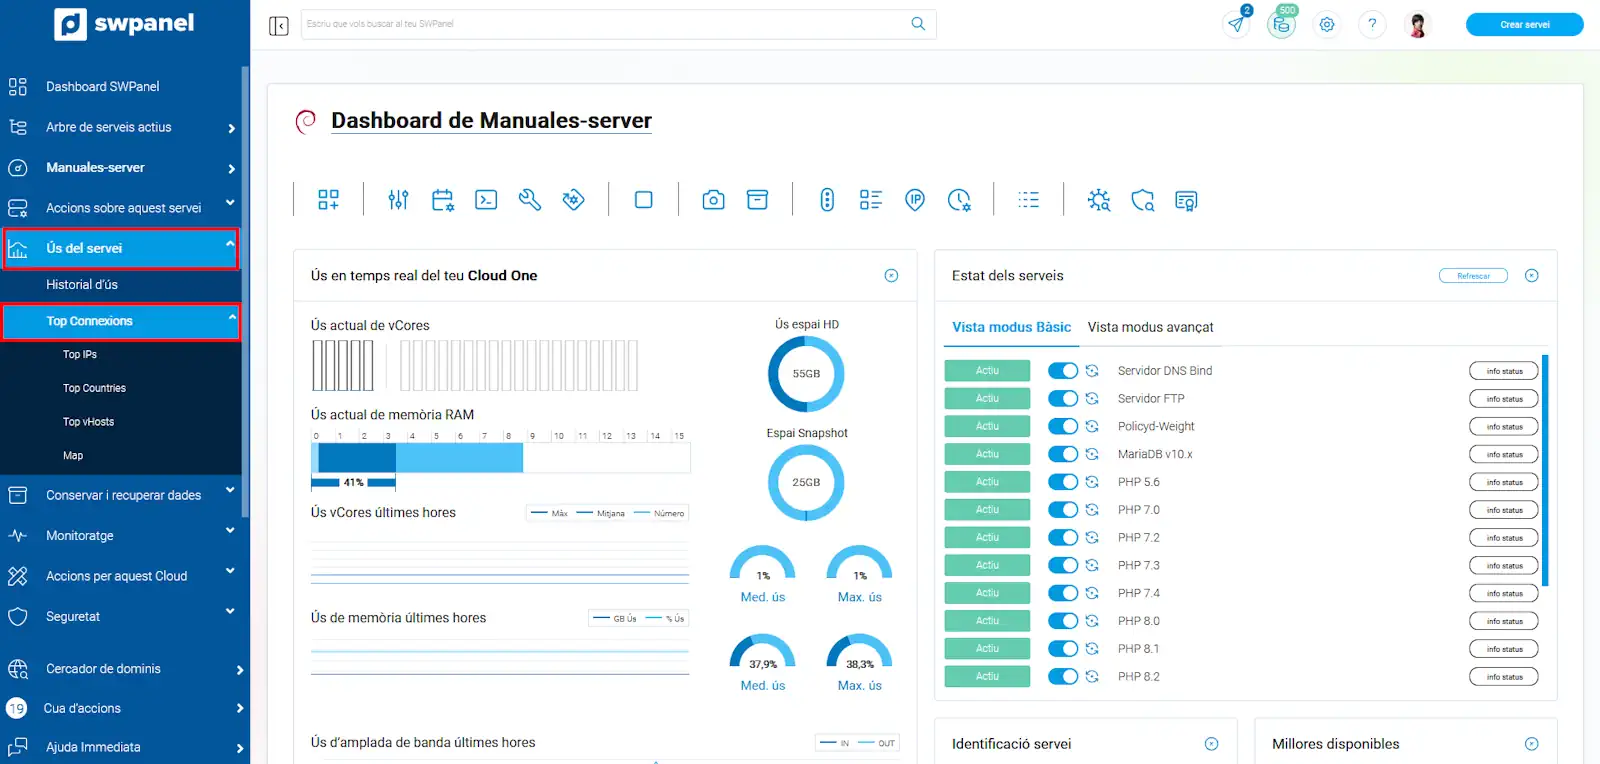Open the settings gear icon in header
The image size is (1600, 764).
[1327, 25]
